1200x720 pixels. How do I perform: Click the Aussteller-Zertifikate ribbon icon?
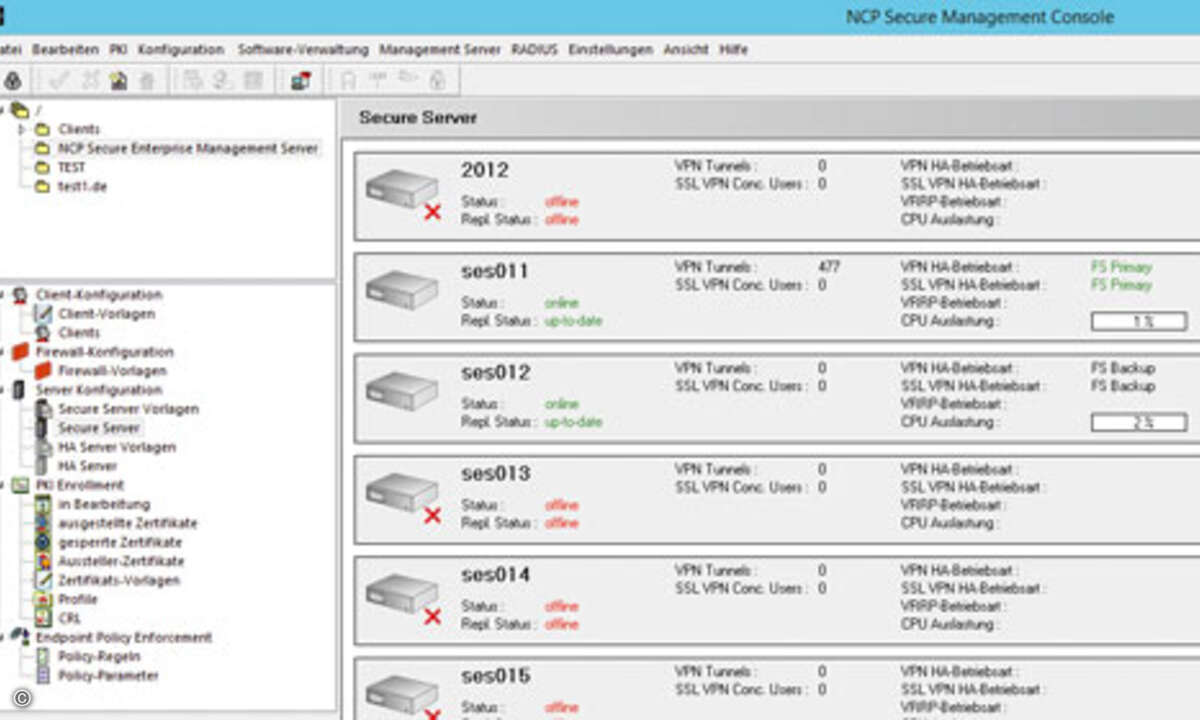click(41, 561)
